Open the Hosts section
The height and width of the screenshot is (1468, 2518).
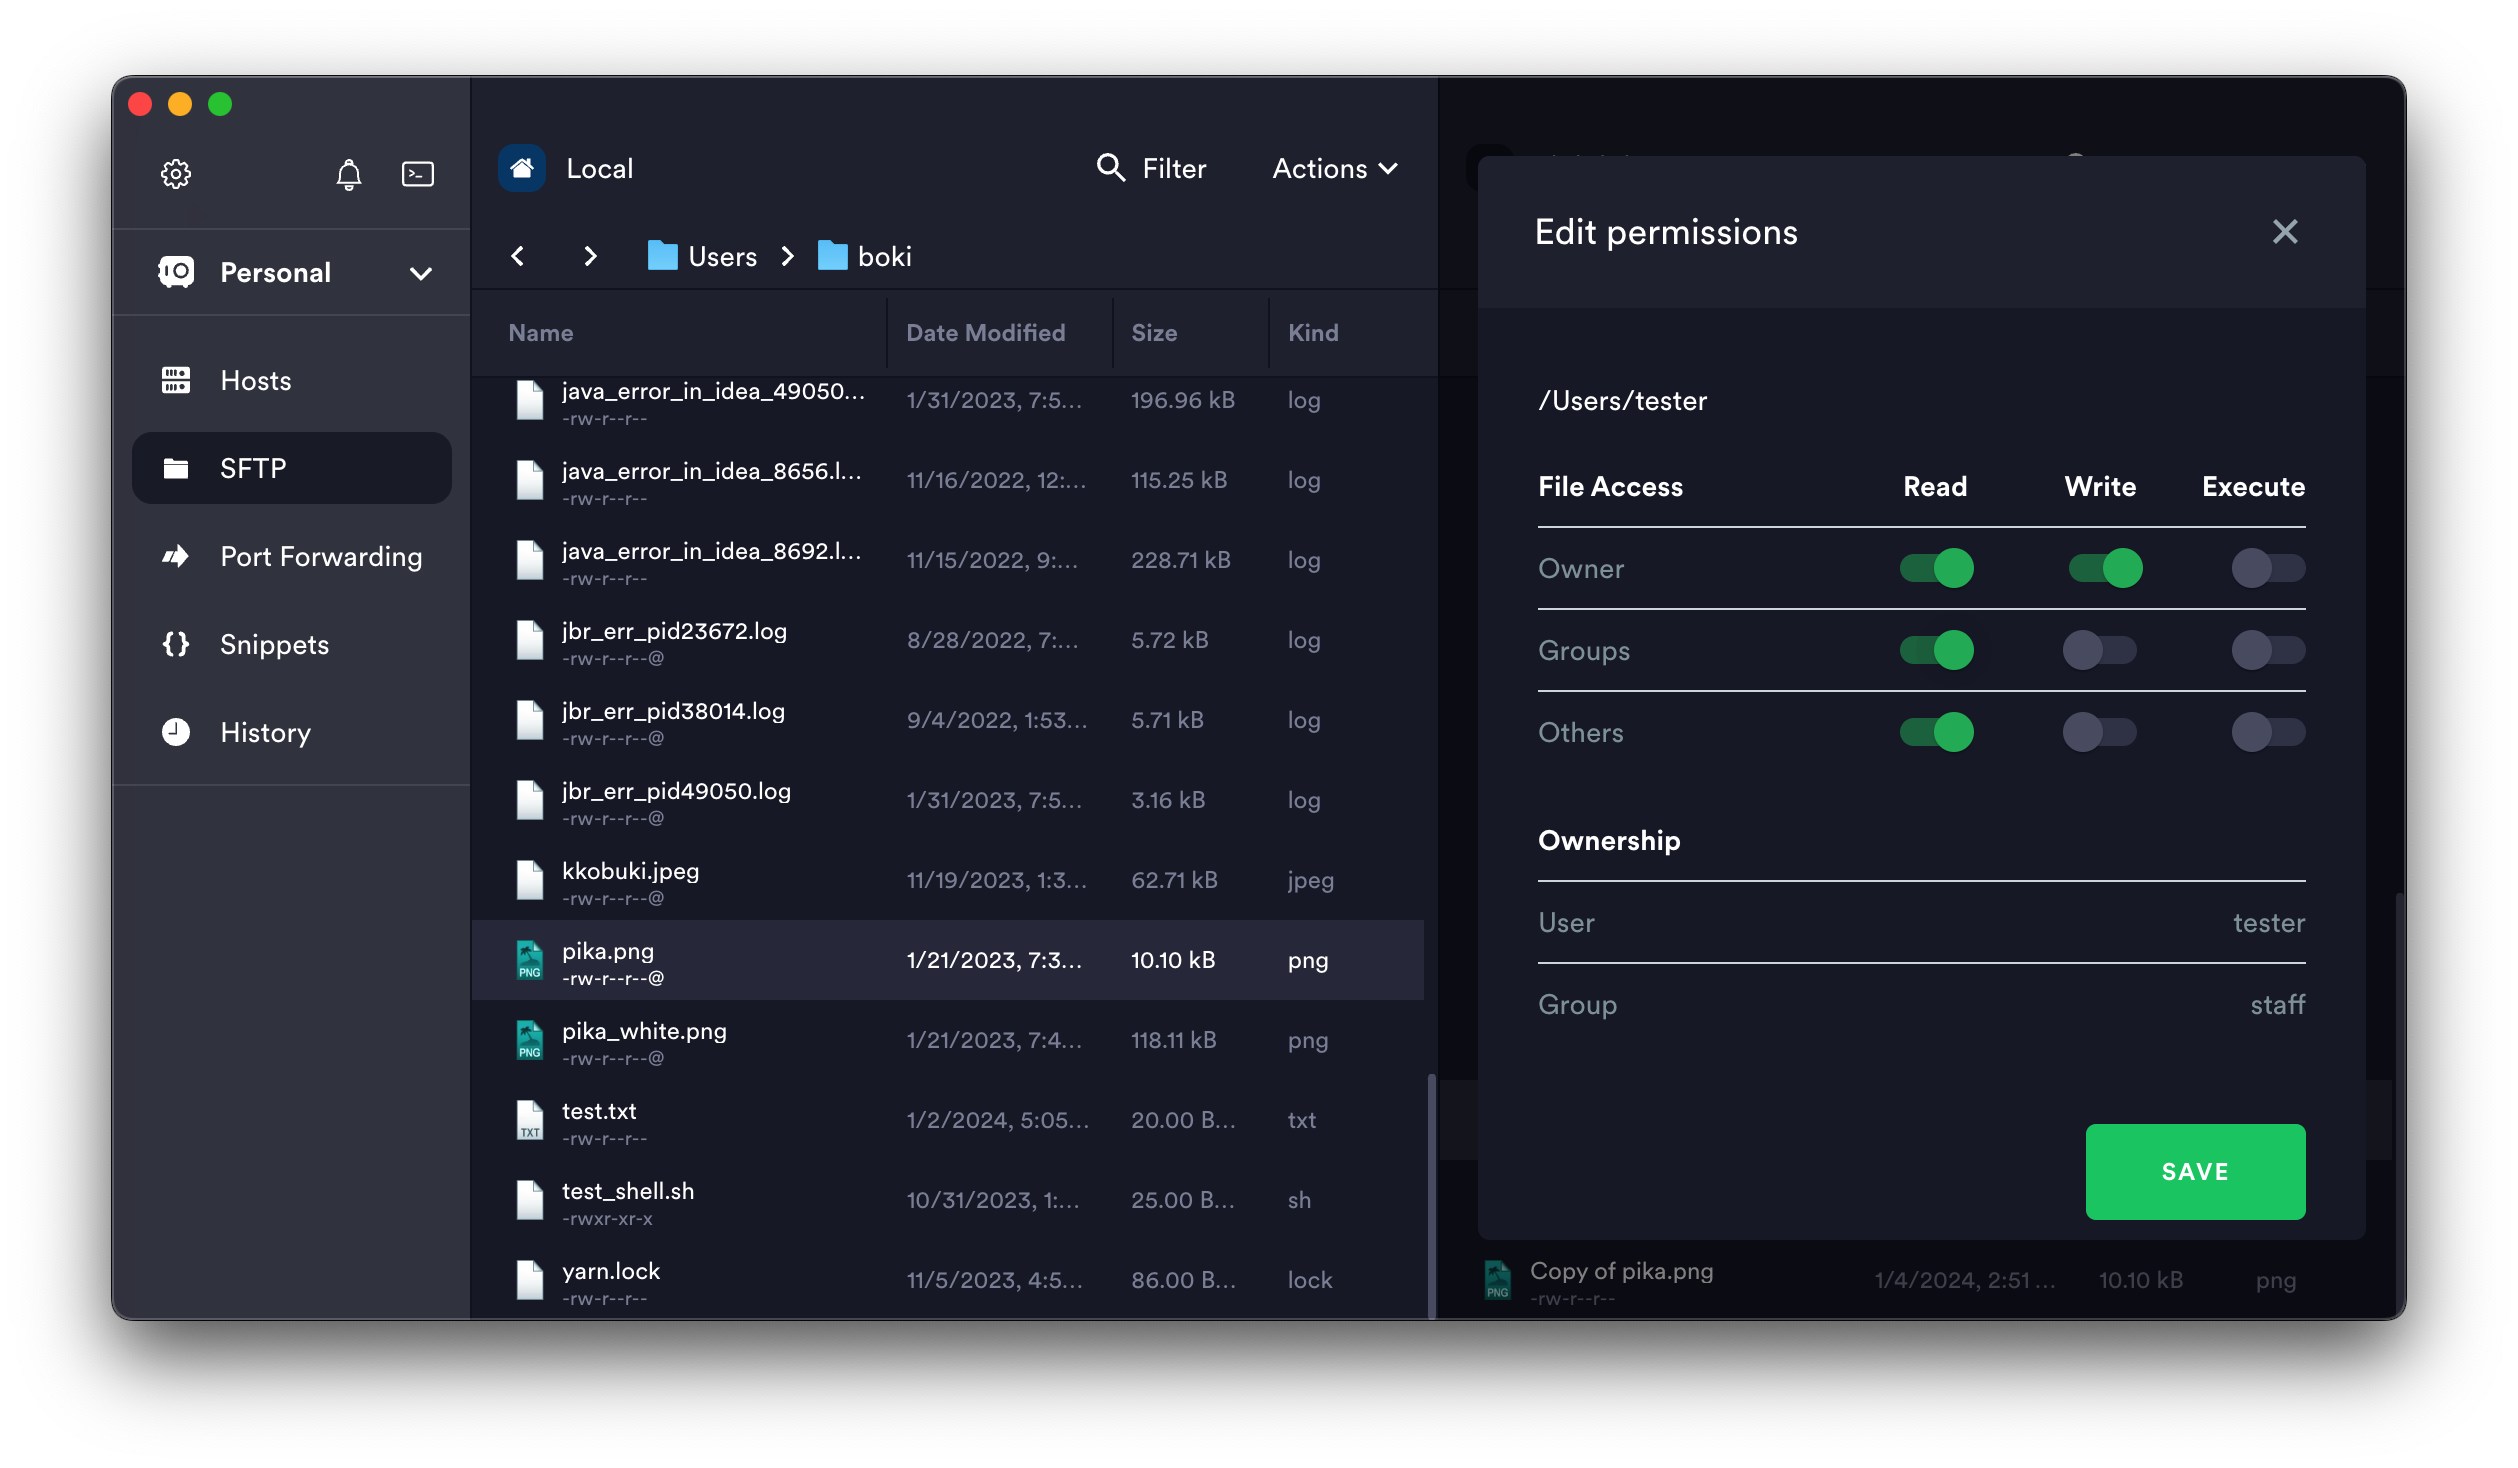255,380
